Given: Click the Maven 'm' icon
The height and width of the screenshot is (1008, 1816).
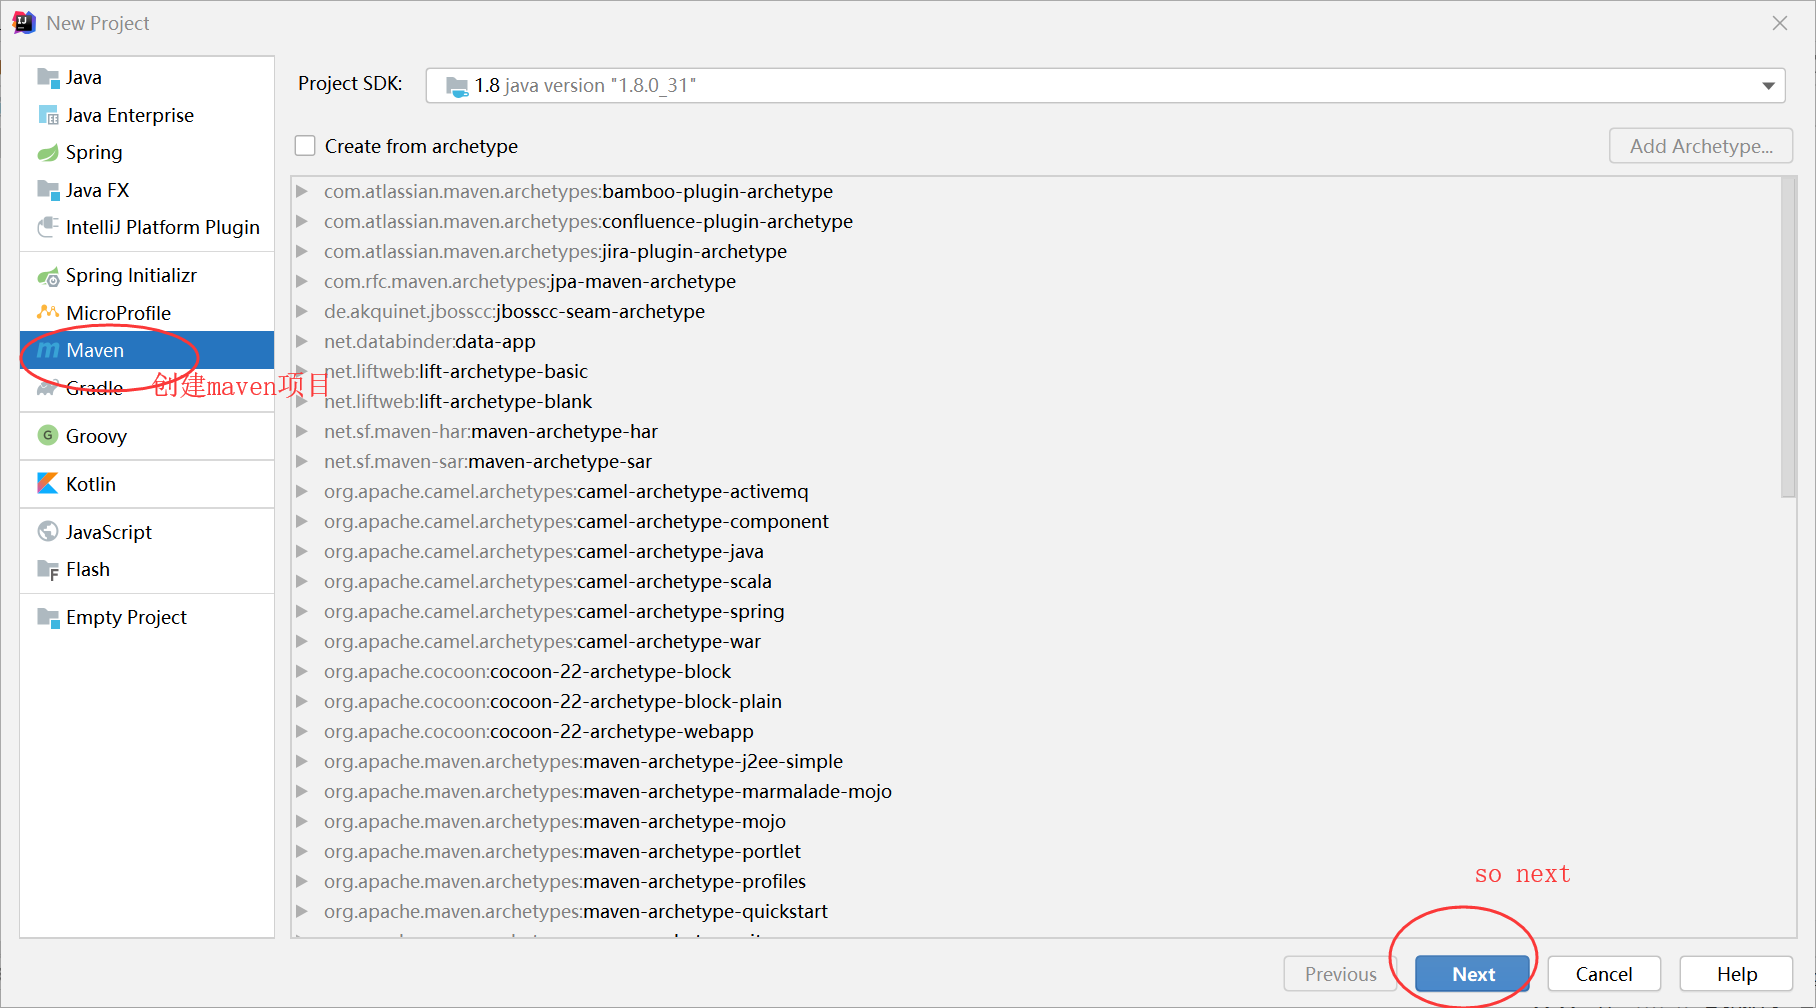Looking at the screenshot, I should 48,351.
